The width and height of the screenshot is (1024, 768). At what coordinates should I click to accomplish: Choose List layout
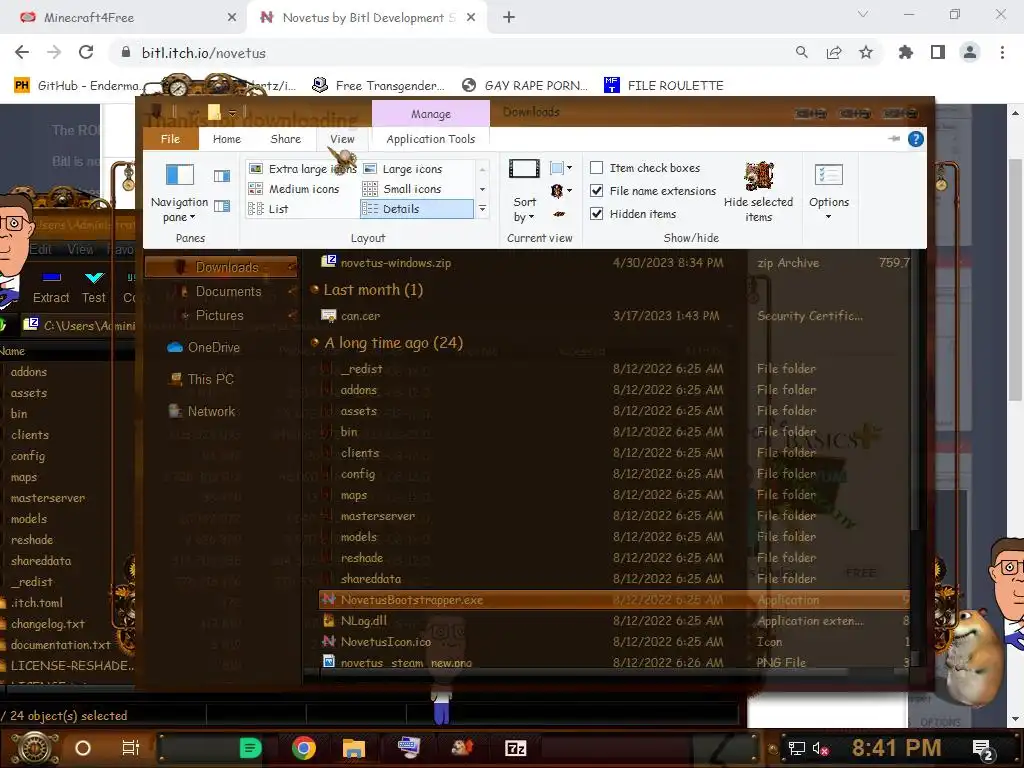coord(269,209)
